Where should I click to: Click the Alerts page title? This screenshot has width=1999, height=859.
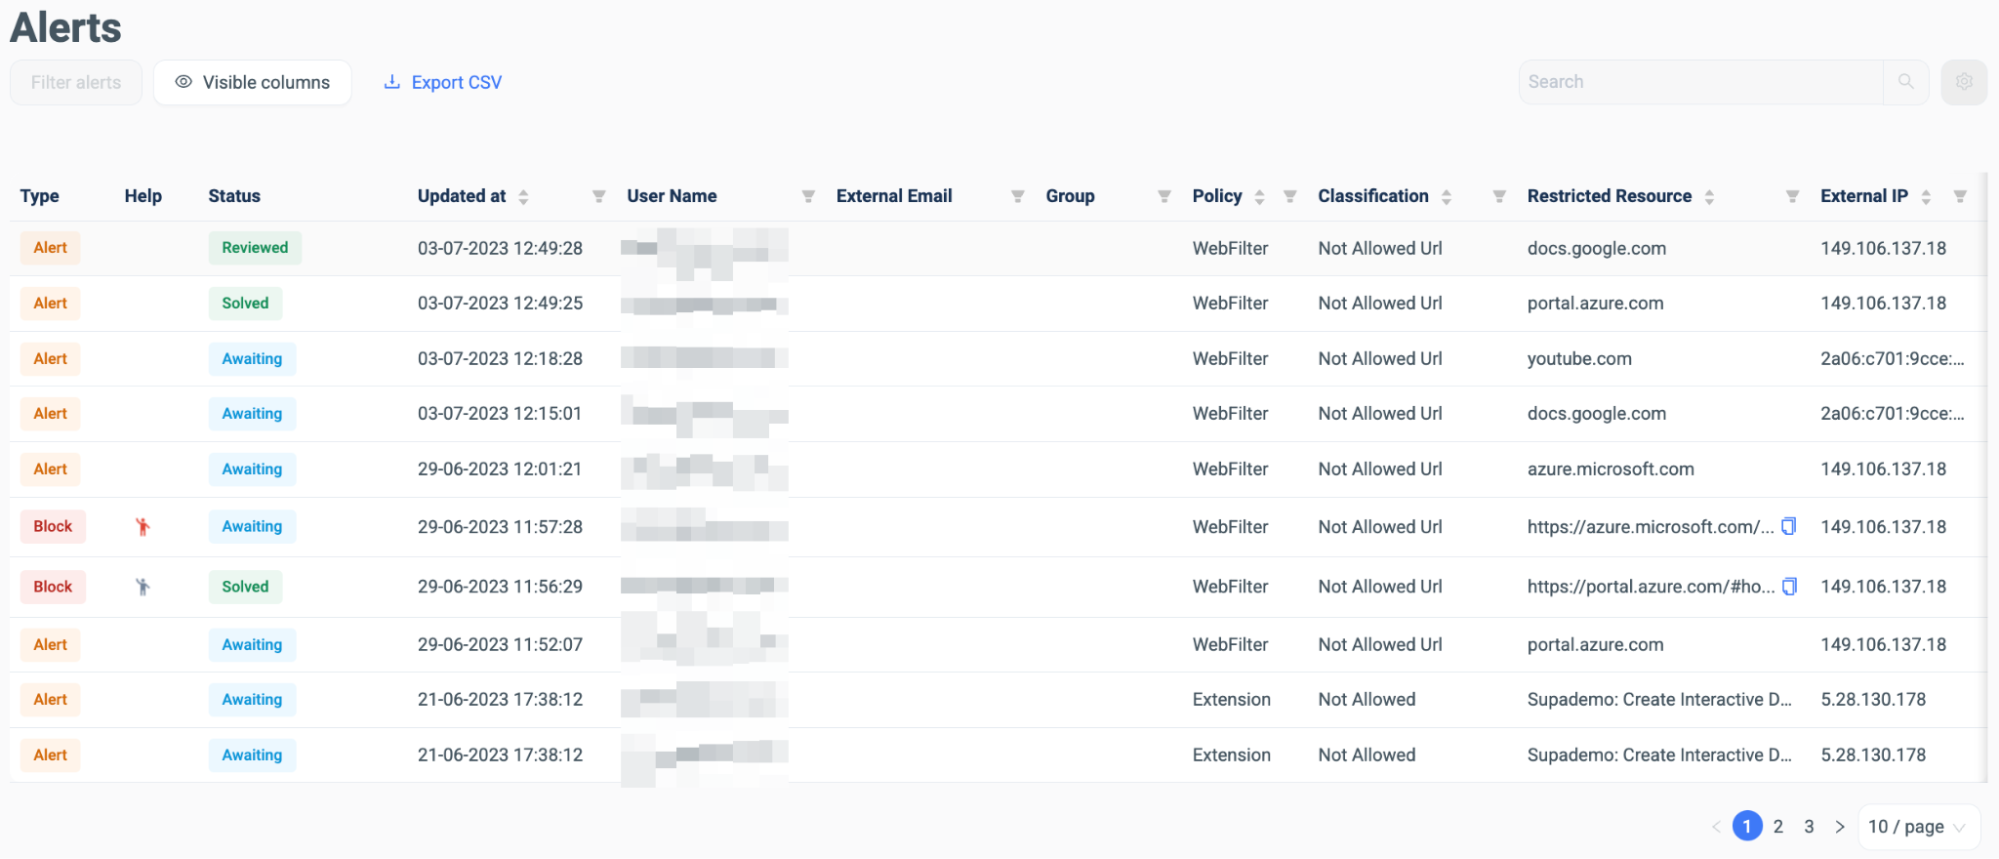click(66, 27)
